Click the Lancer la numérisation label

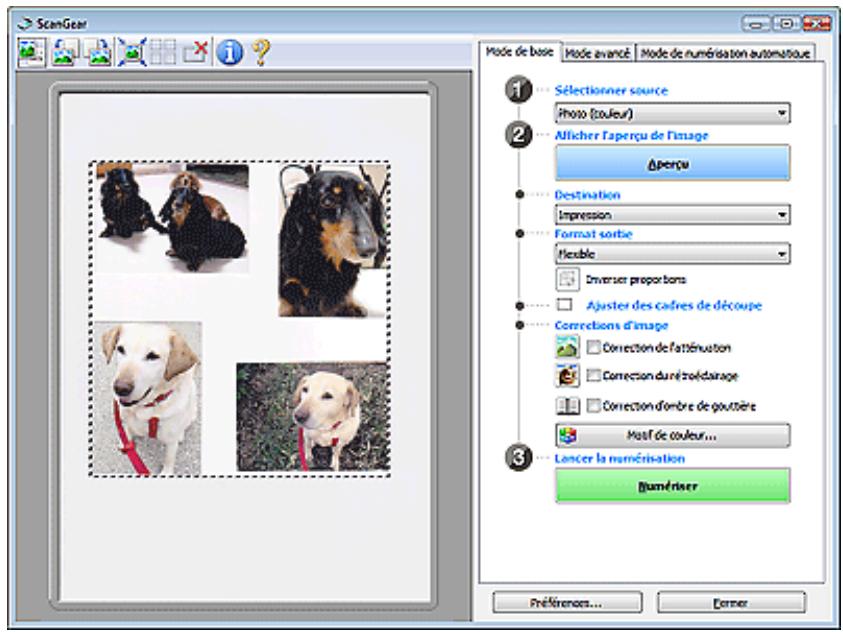(619, 458)
